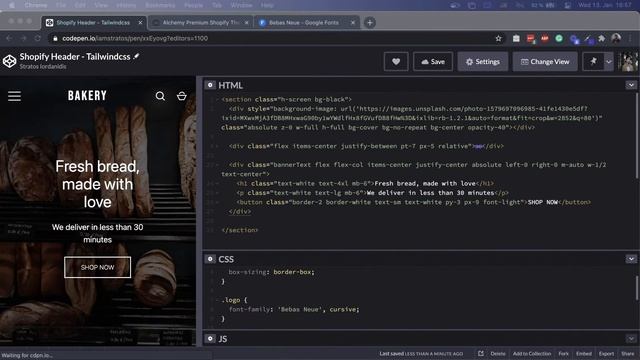This screenshot has width=640, height=360.
Task: Click Share in the footer bar
Action: [627, 353]
